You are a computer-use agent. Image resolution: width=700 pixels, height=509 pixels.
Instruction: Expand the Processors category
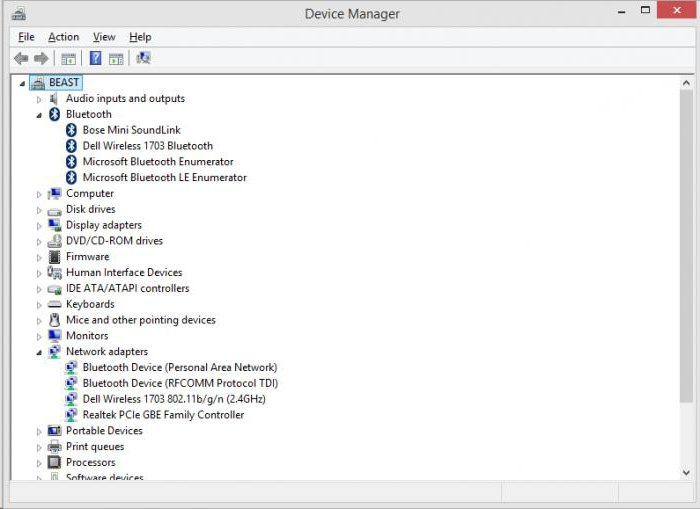click(x=39, y=463)
